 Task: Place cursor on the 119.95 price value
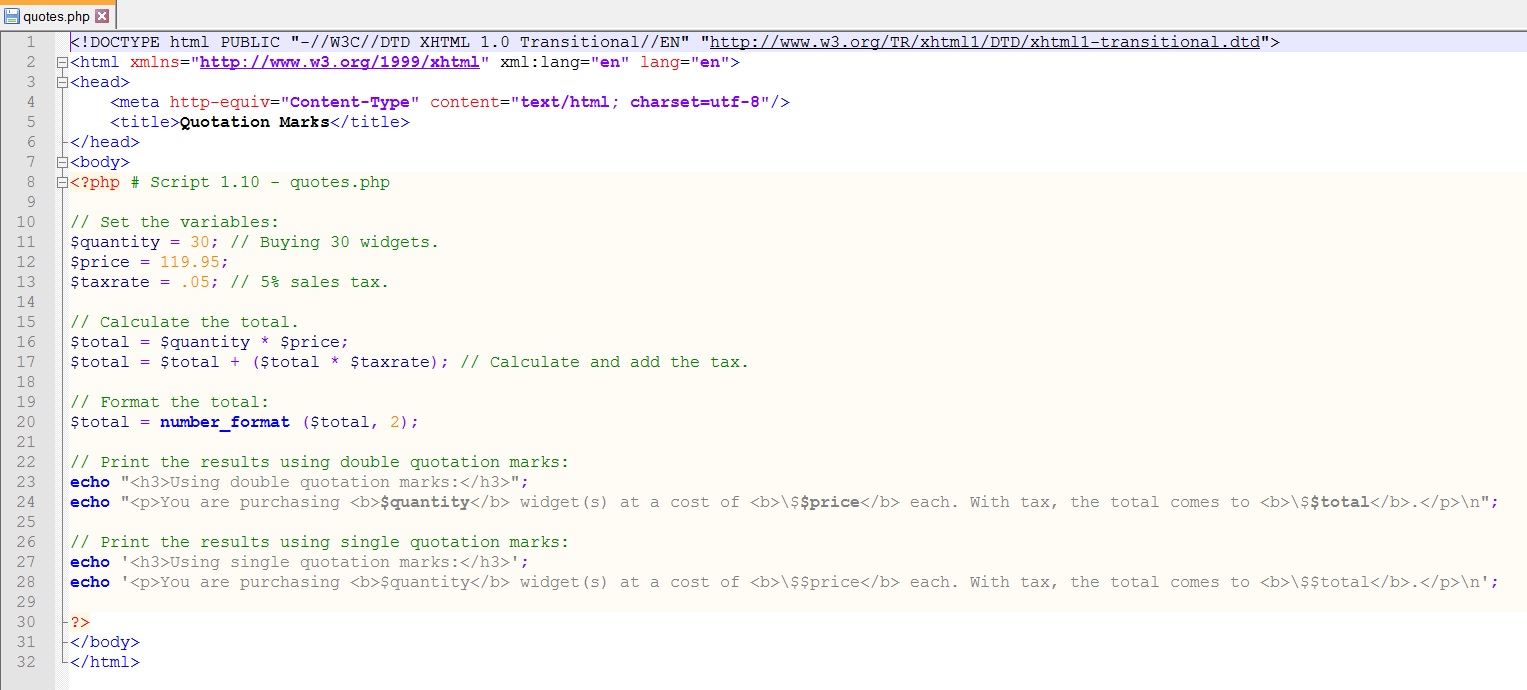tap(190, 262)
